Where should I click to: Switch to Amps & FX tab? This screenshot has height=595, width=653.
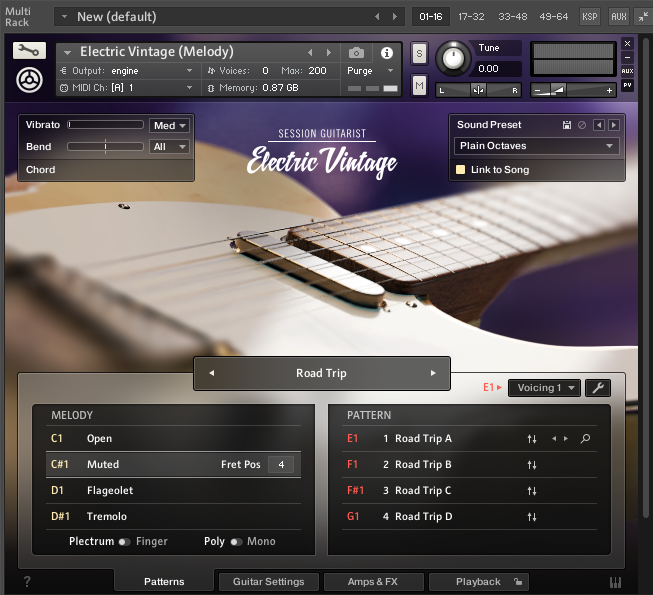pyautogui.click(x=373, y=582)
